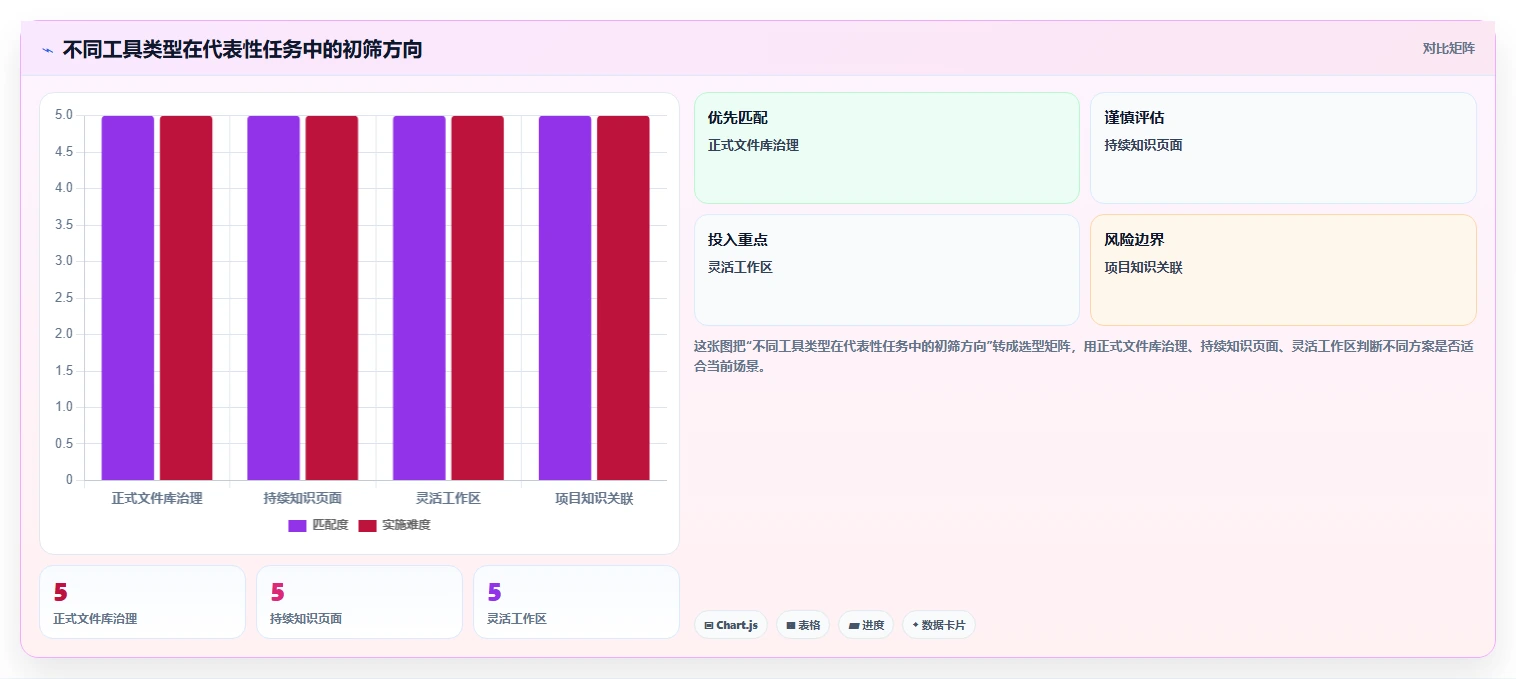Select the Chart.js tag chip
Image resolution: width=1516 pixels, height=679 pixels.
(x=731, y=625)
